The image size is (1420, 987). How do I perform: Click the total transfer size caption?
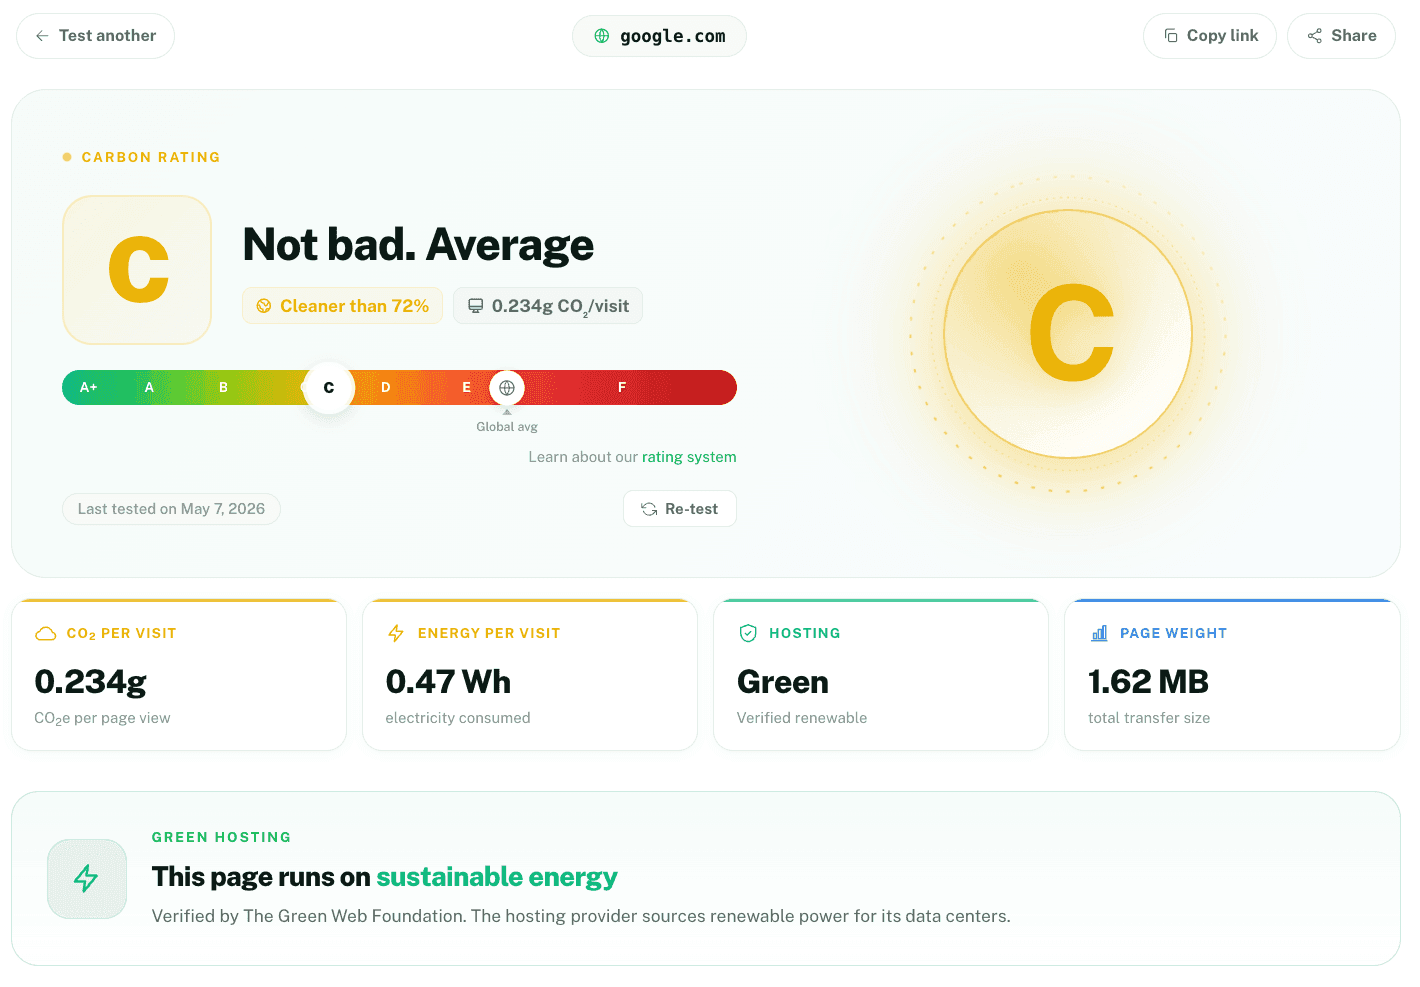point(1149,718)
